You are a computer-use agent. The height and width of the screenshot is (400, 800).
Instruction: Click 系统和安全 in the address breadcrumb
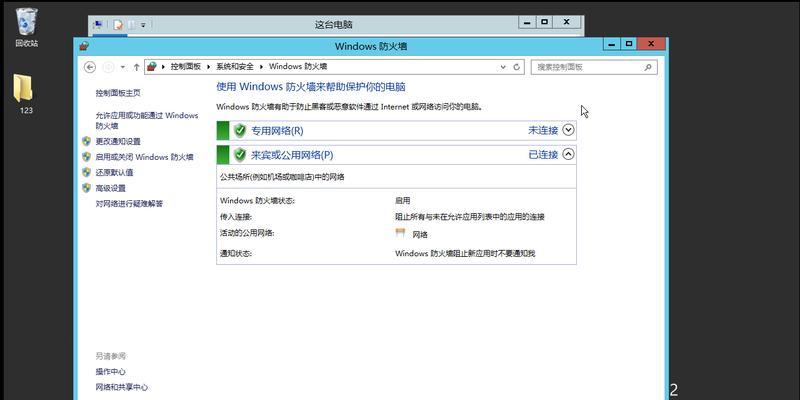click(x=235, y=66)
